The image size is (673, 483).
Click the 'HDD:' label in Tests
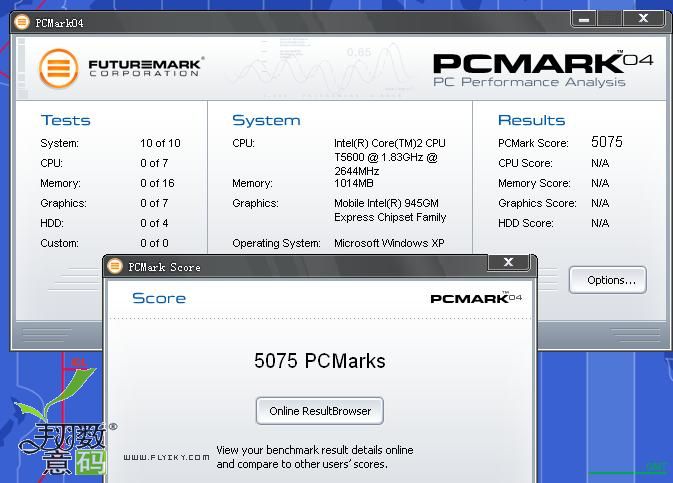coord(52,223)
